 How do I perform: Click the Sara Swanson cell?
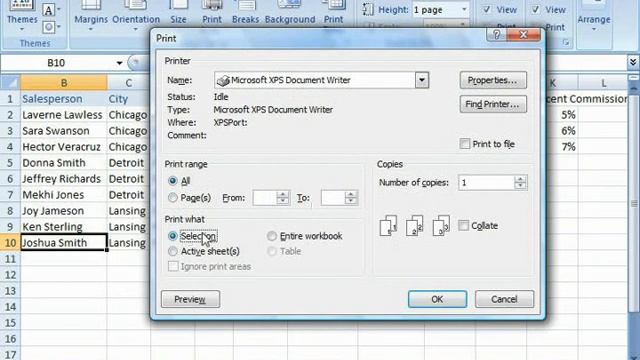tap(64, 131)
